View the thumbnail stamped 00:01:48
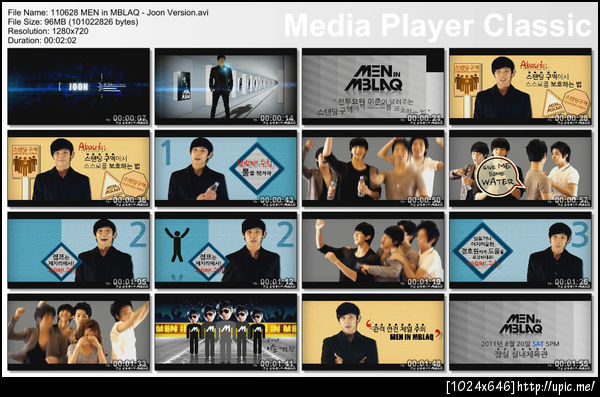 click(x=373, y=332)
